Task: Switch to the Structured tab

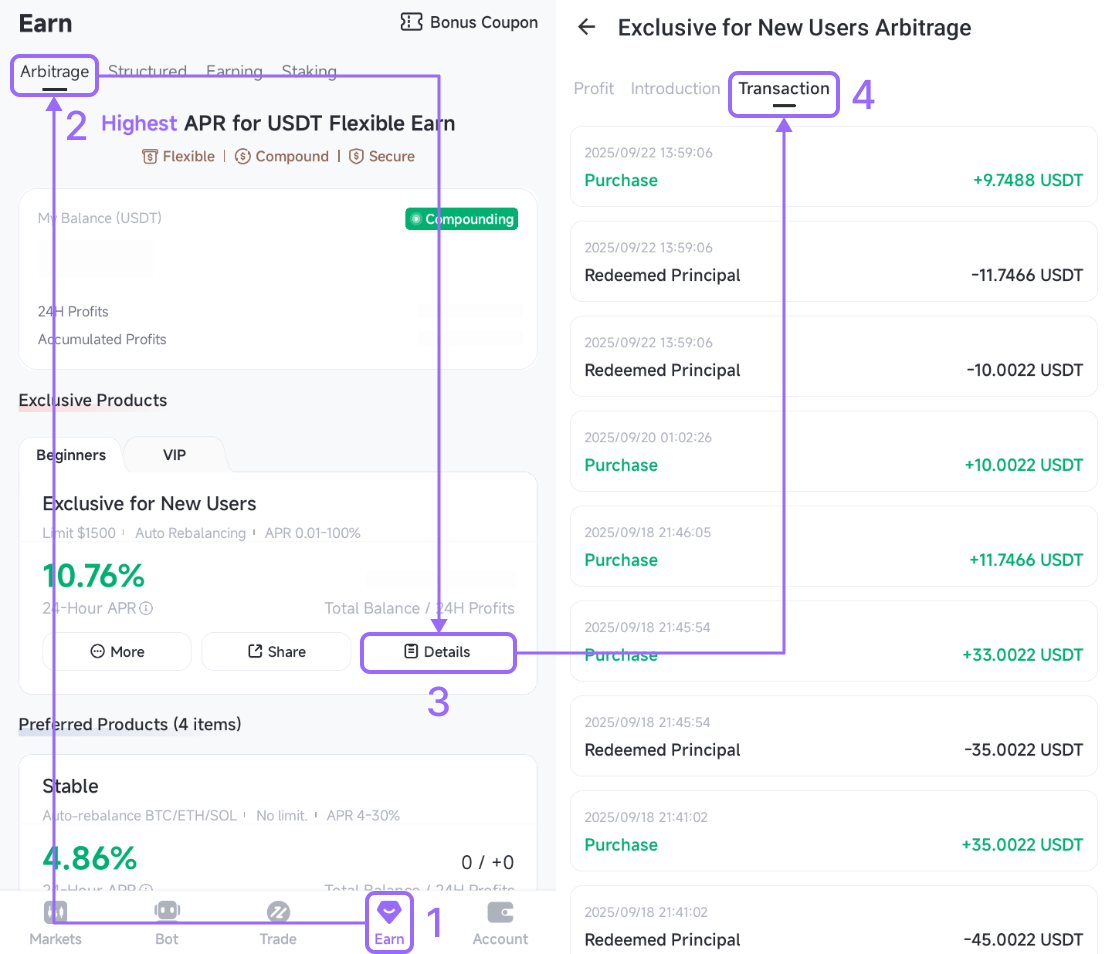Action: [148, 72]
